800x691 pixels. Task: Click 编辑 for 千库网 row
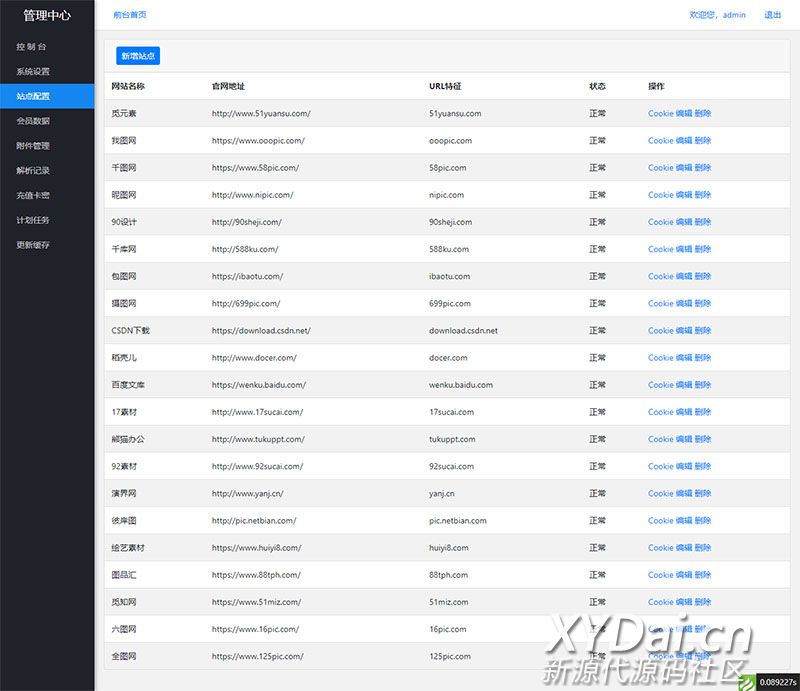(x=684, y=249)
